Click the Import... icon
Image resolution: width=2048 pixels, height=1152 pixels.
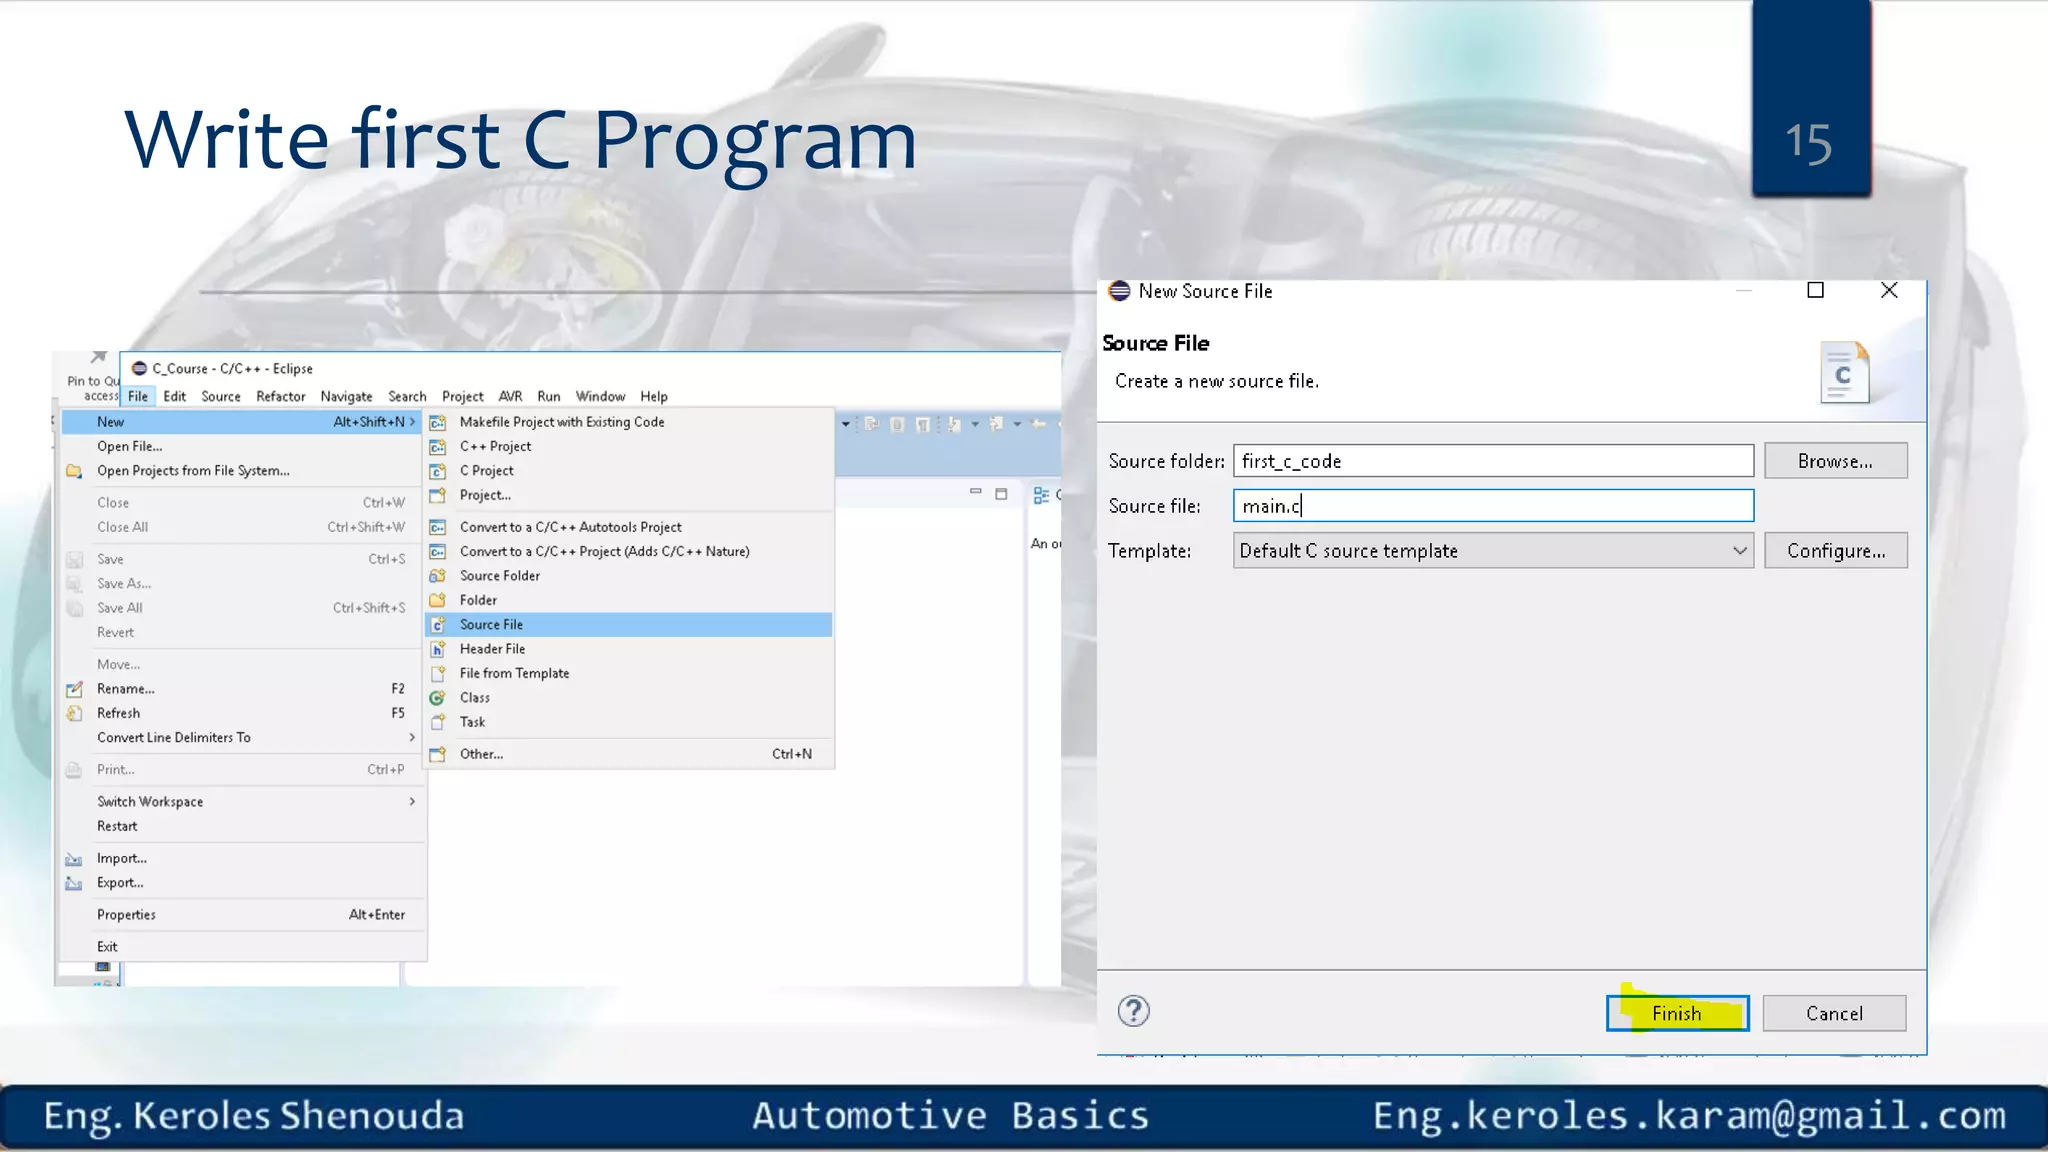coord(74,859)
